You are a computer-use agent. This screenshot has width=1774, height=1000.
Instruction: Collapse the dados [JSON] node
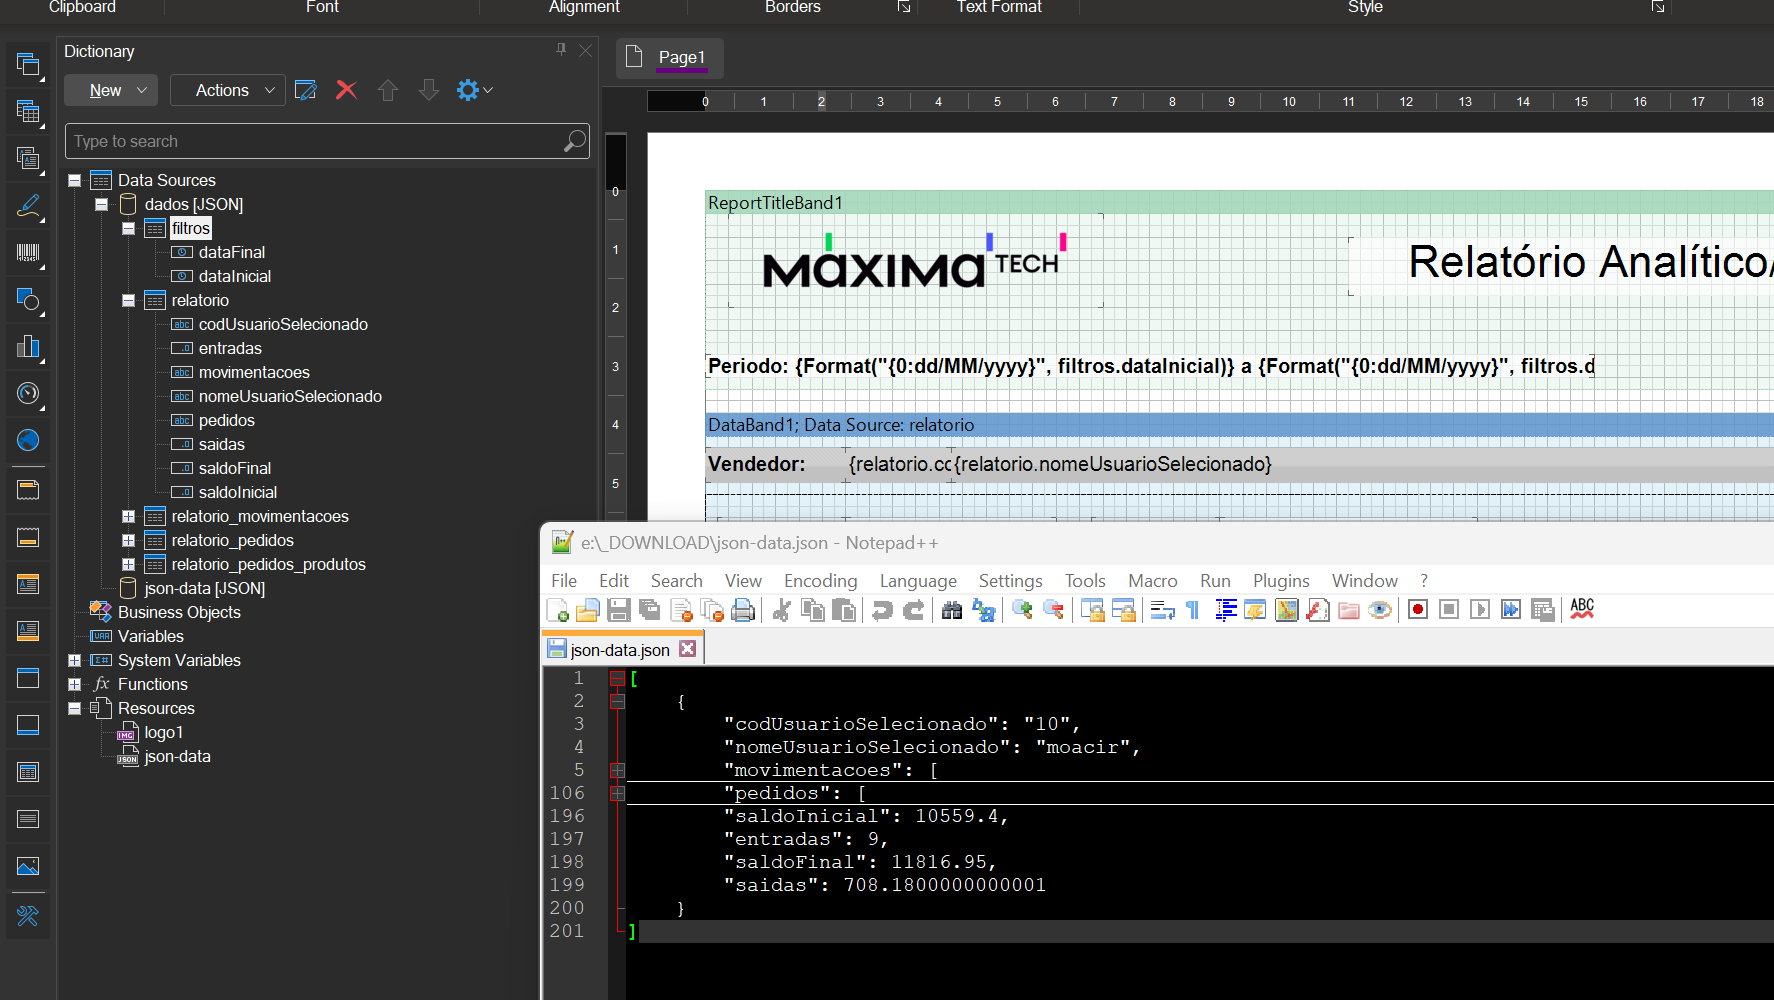[102, 204]
